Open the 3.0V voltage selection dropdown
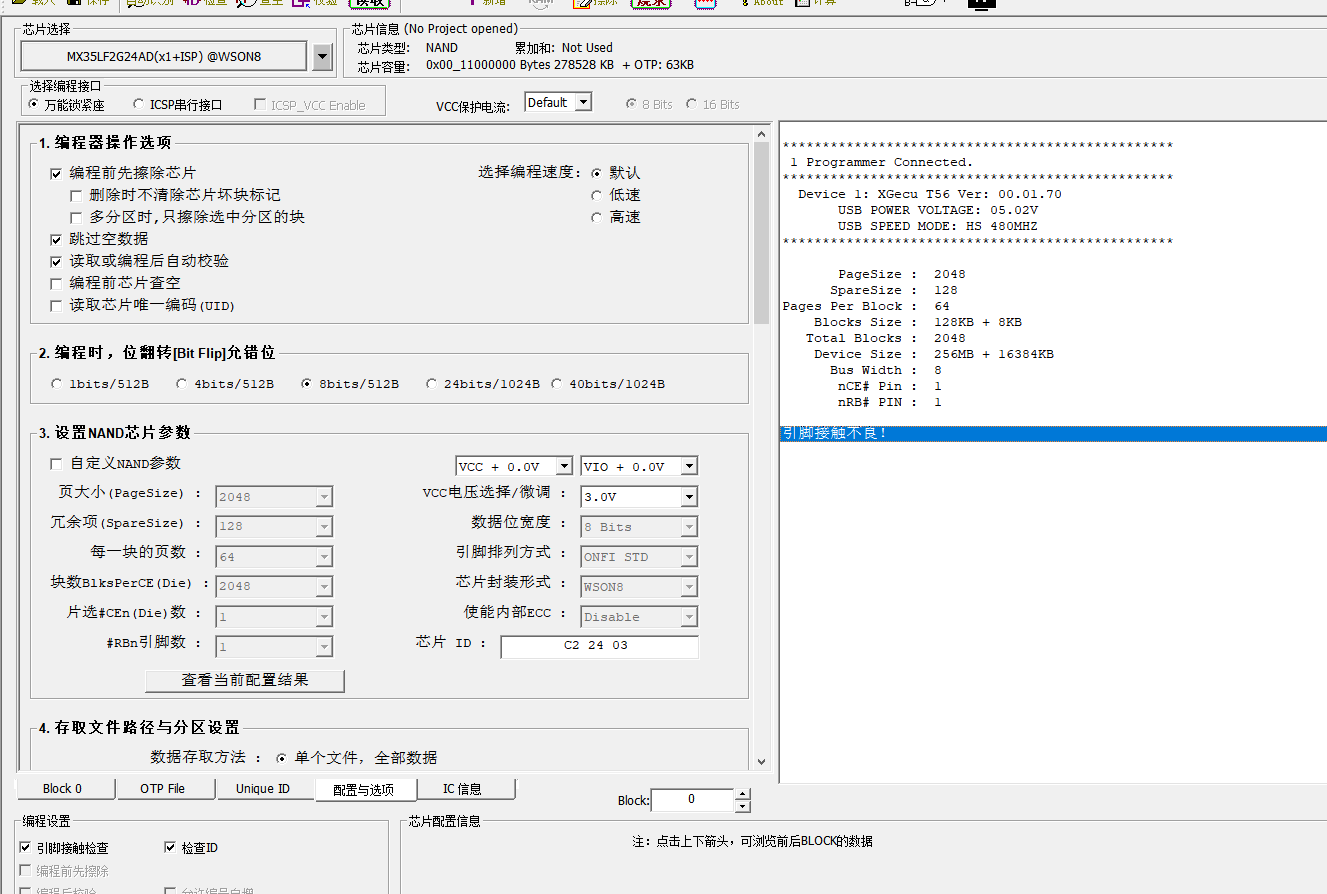The width and height of the screenshot is (1327, 894). pyautogui.click(x=689, y=496)
